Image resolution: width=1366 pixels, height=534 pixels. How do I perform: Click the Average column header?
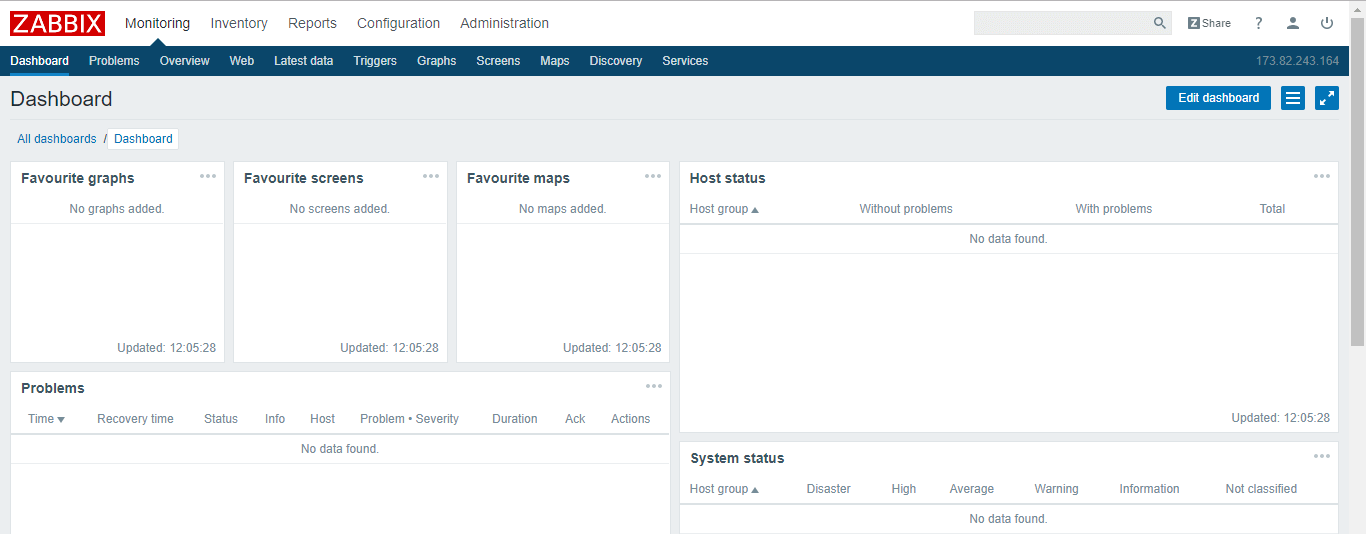click(972, 489)
